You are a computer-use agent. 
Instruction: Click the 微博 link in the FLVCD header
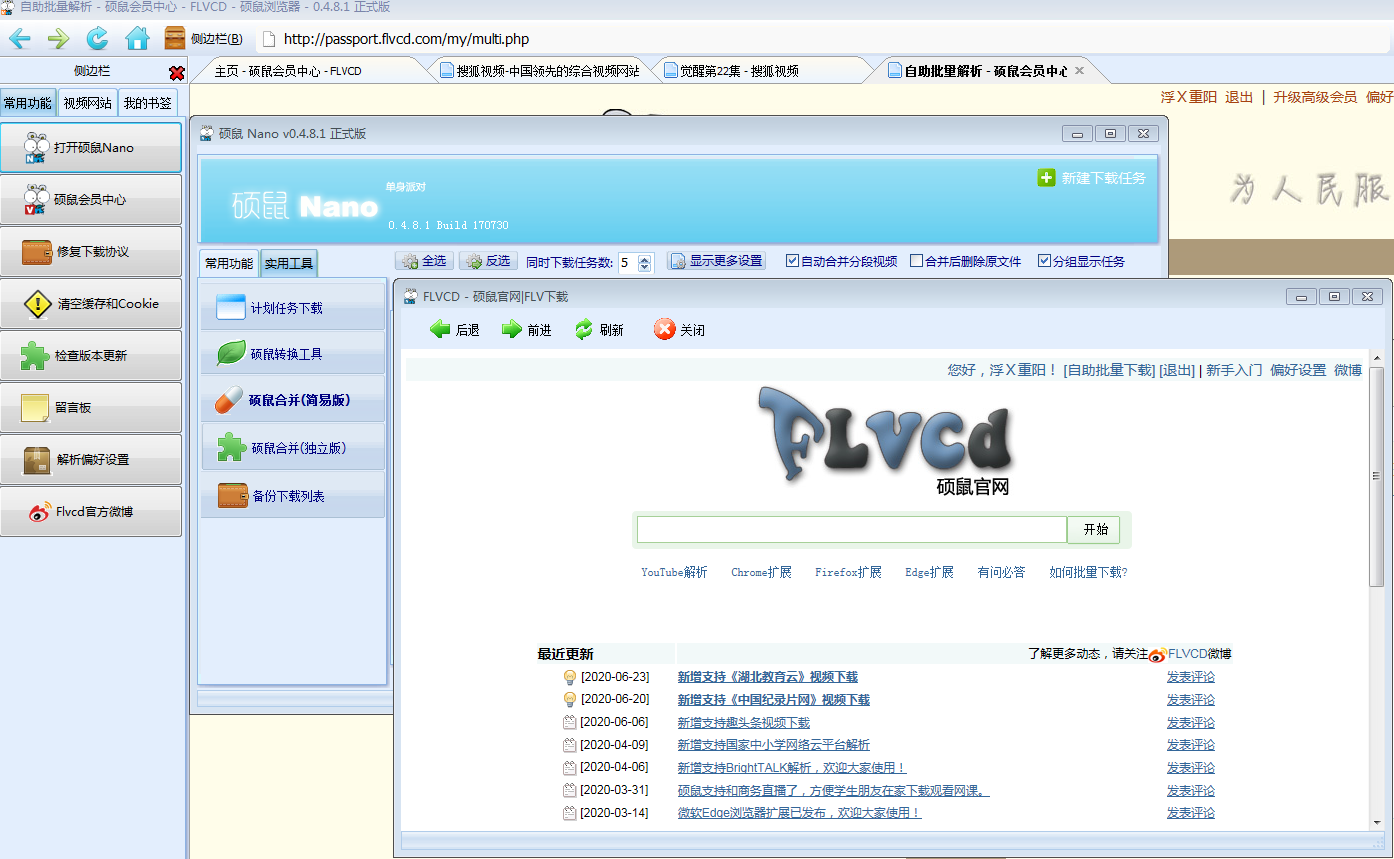click(x=1348, y=370)
